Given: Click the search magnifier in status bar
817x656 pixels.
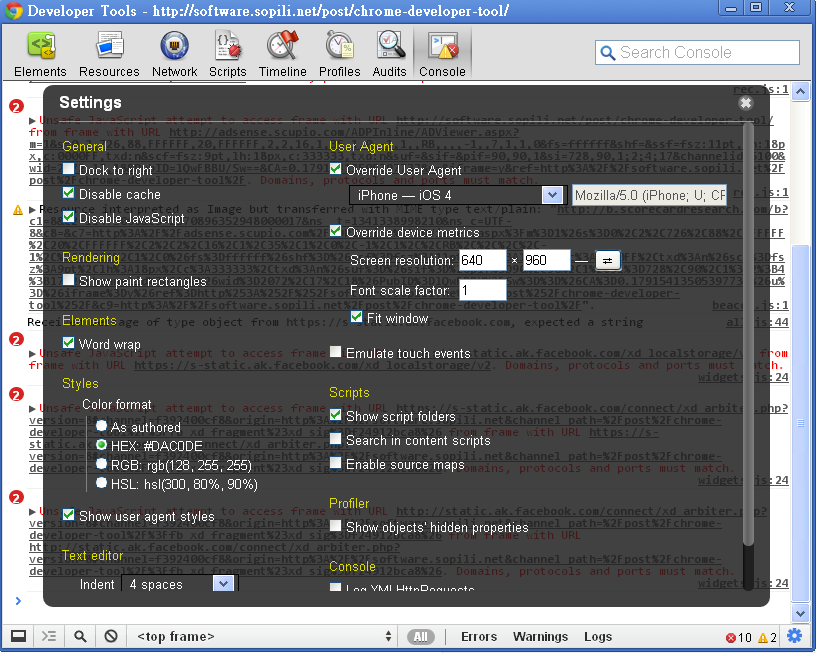Looking at the screenshot, I should coord(80,636).
